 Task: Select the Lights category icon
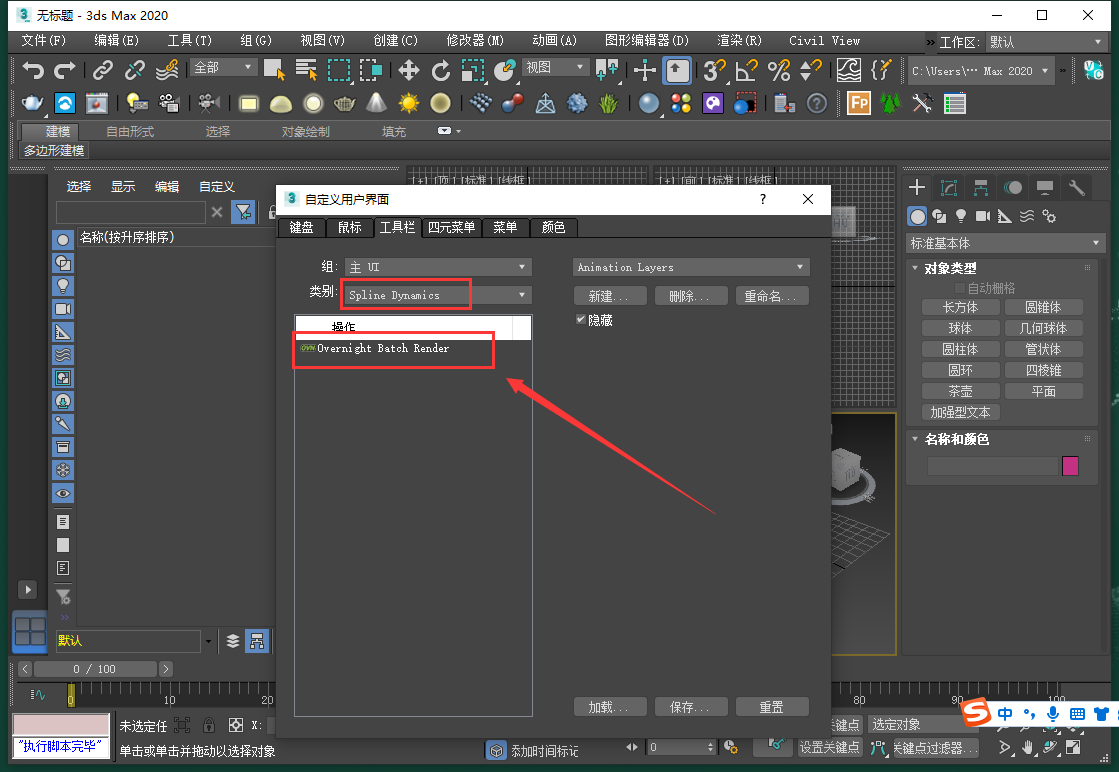961,216
